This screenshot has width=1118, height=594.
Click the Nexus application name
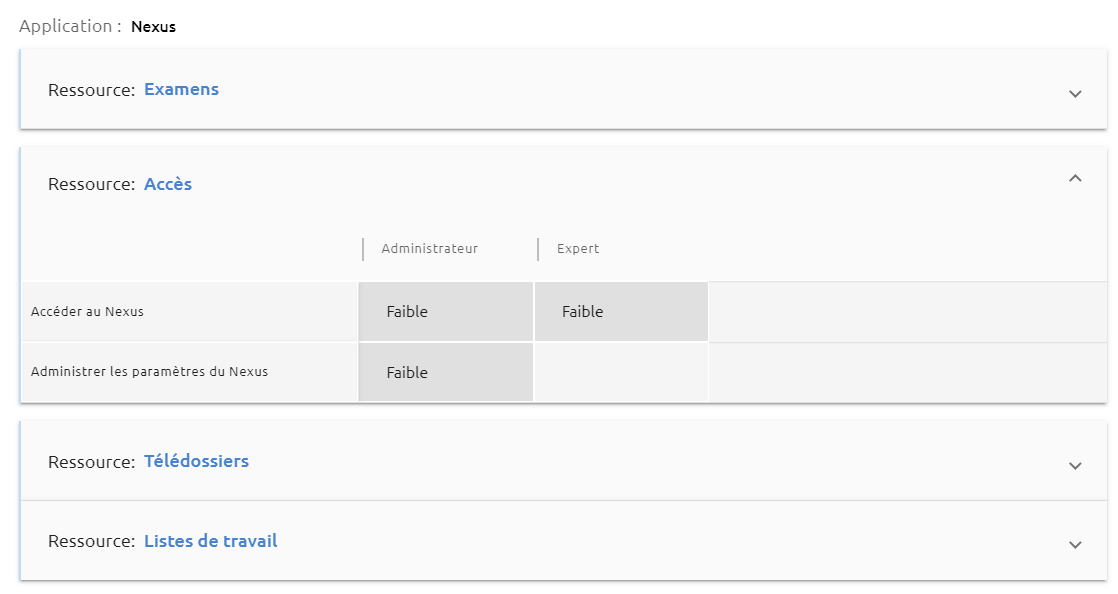(x=153, y=27)
